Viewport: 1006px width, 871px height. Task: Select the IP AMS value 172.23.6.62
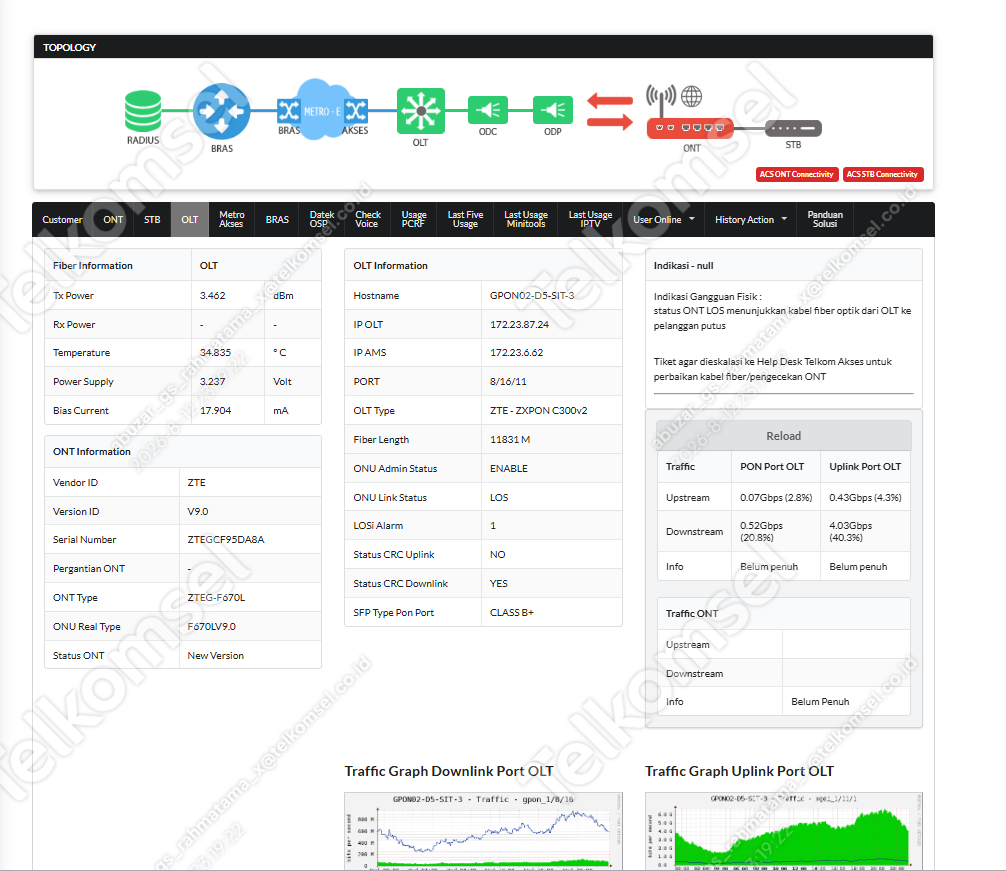point(516,353)
